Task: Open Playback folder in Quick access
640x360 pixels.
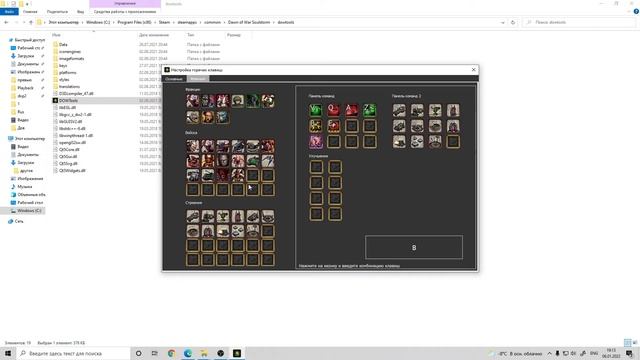Action: coord(25,88)
